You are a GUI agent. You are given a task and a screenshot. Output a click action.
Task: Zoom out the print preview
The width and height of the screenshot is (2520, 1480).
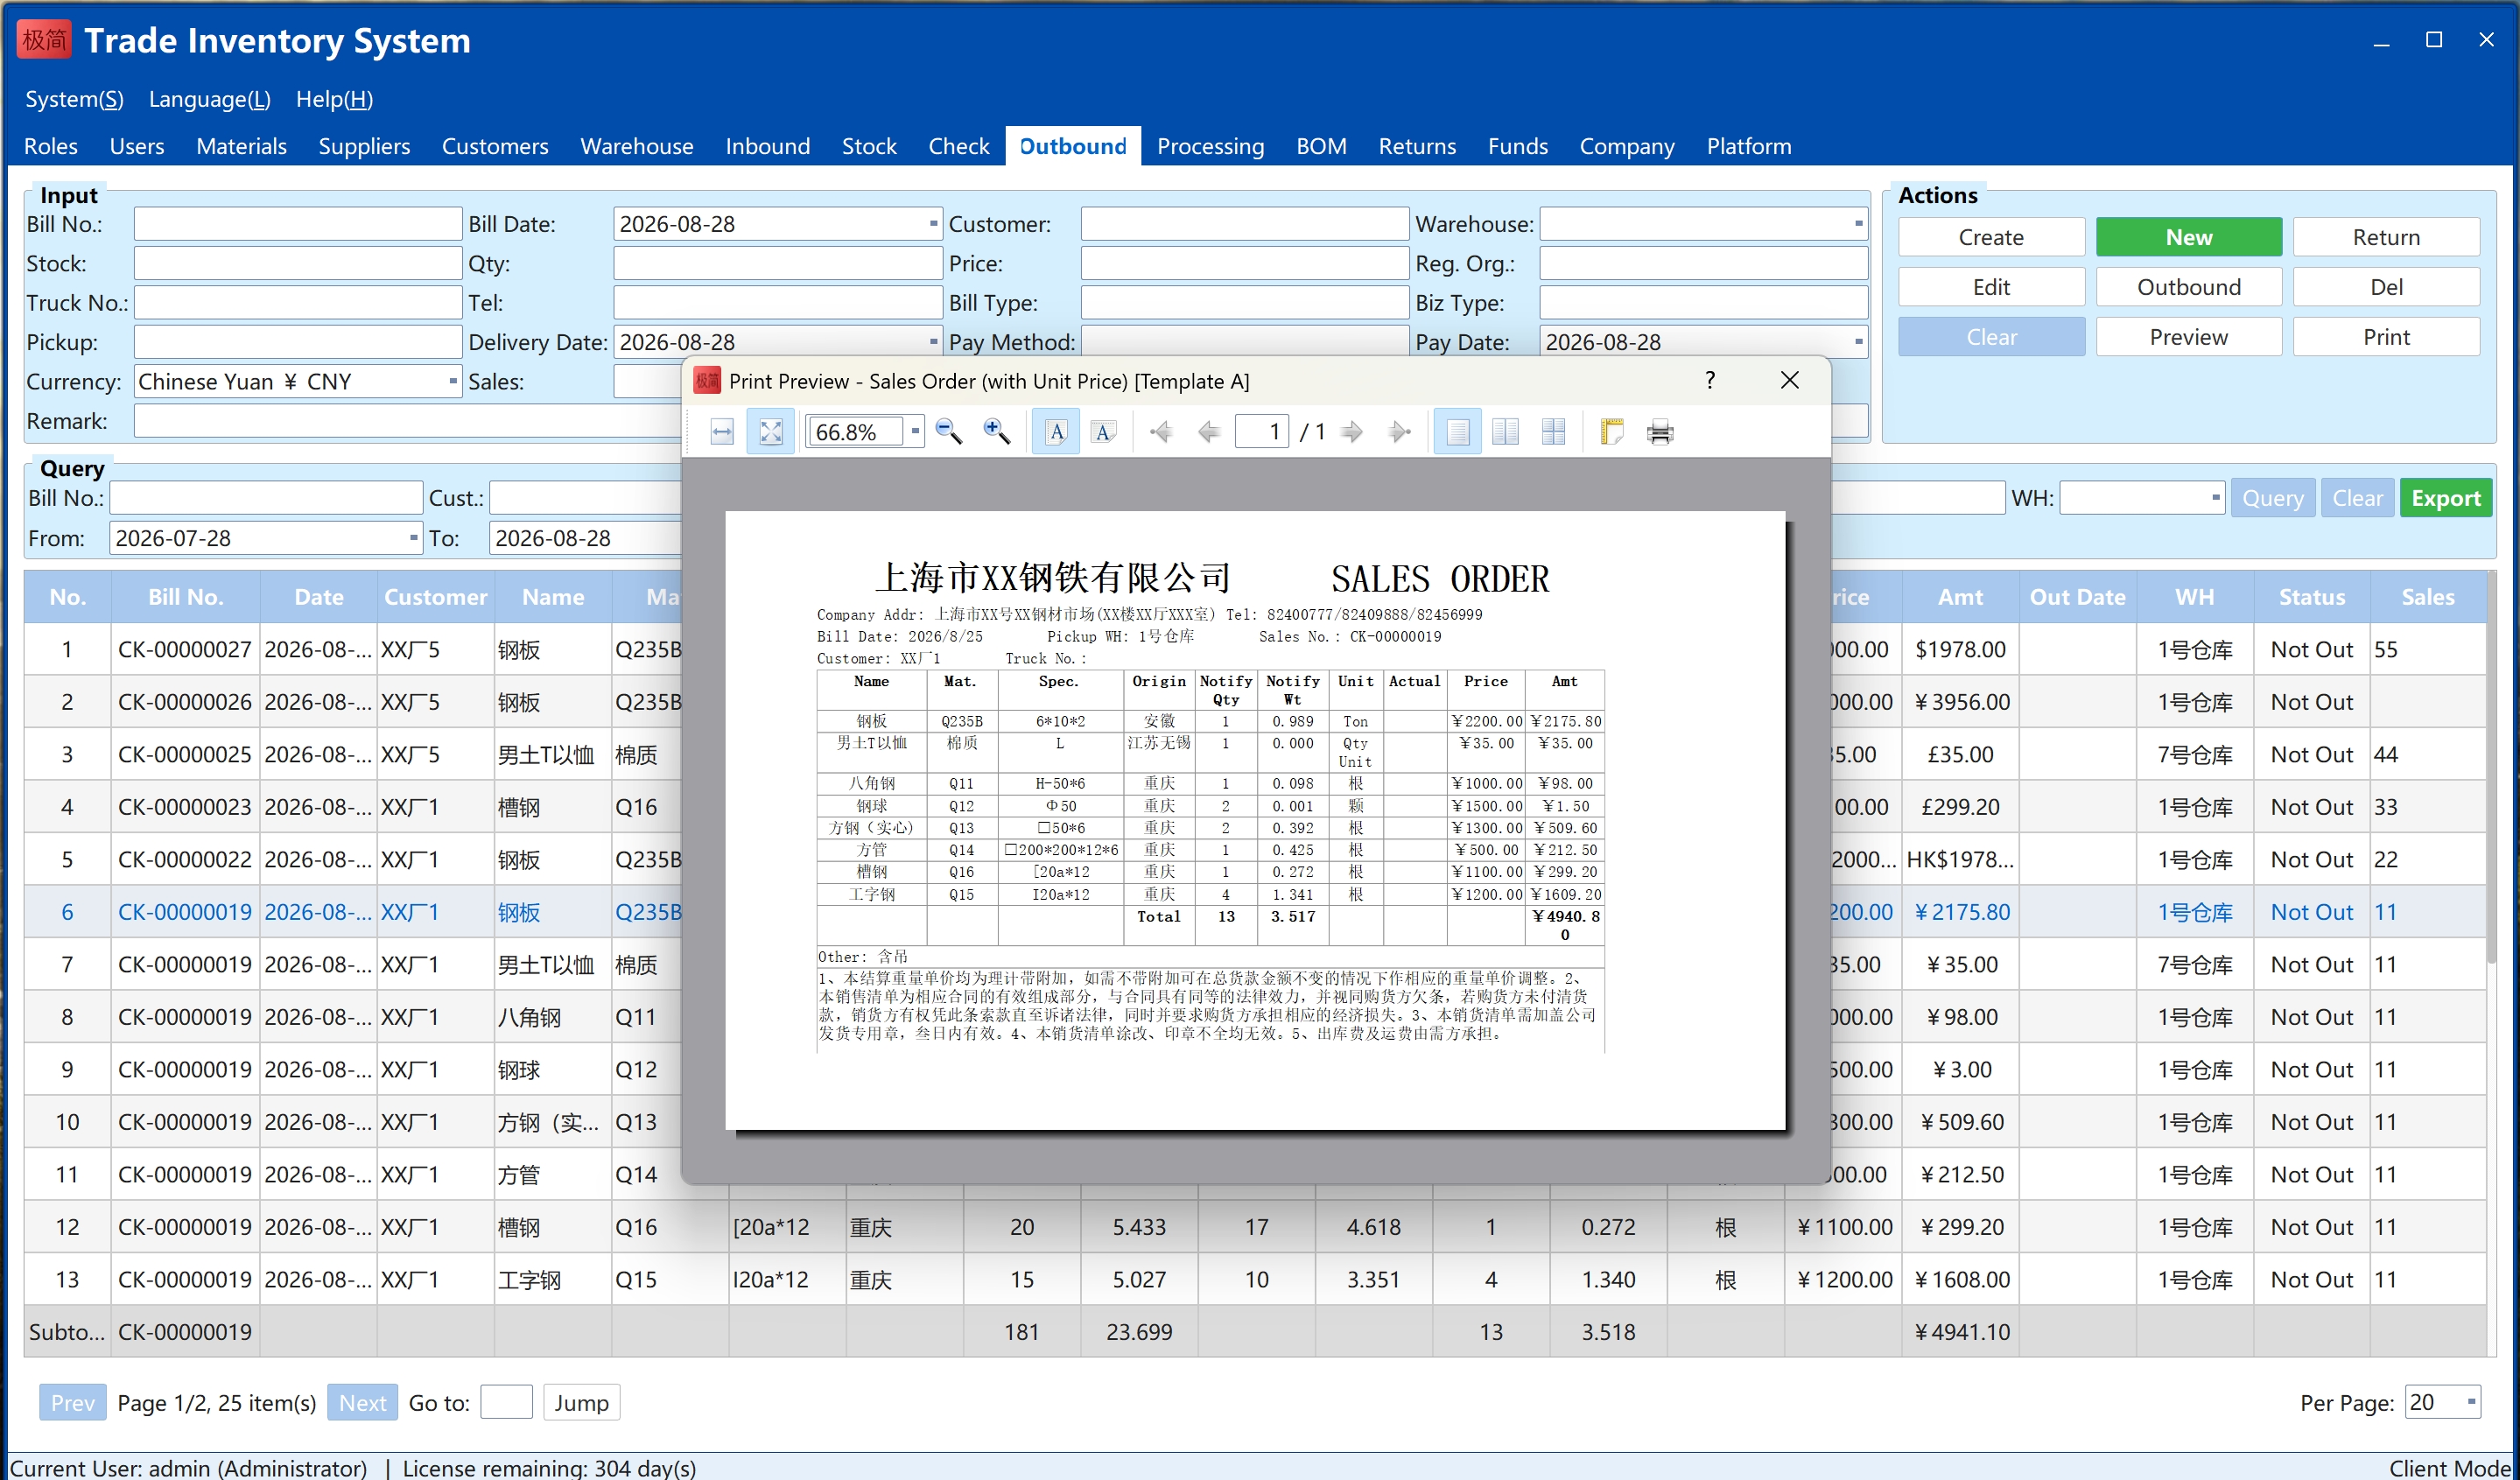coord(948,432)
